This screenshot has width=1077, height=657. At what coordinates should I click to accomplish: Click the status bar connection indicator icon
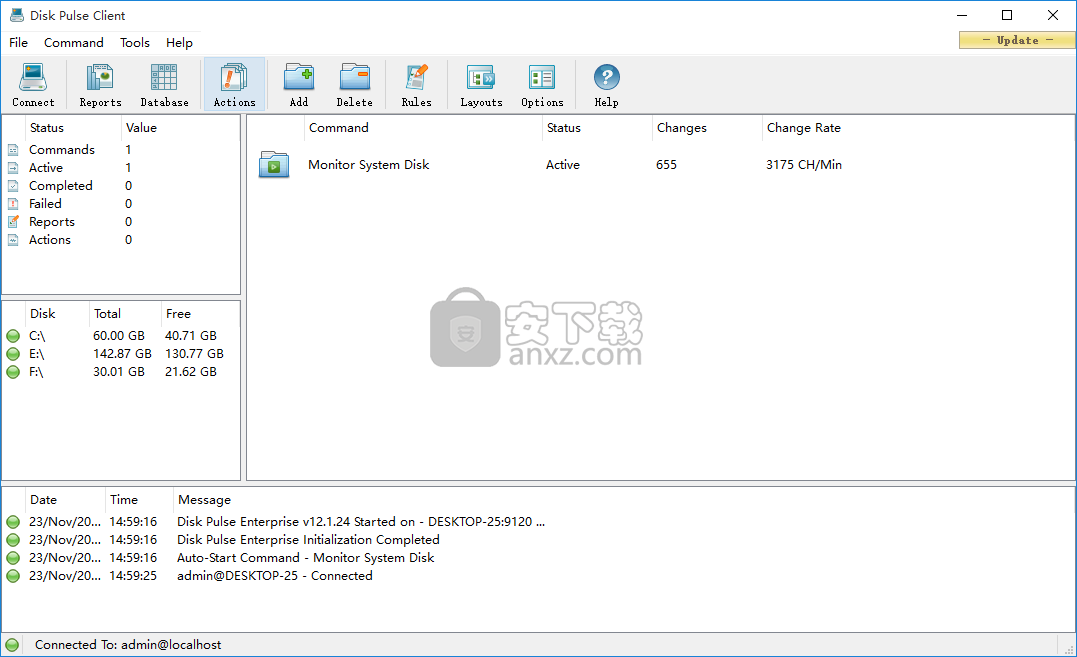tap(12, 645)
